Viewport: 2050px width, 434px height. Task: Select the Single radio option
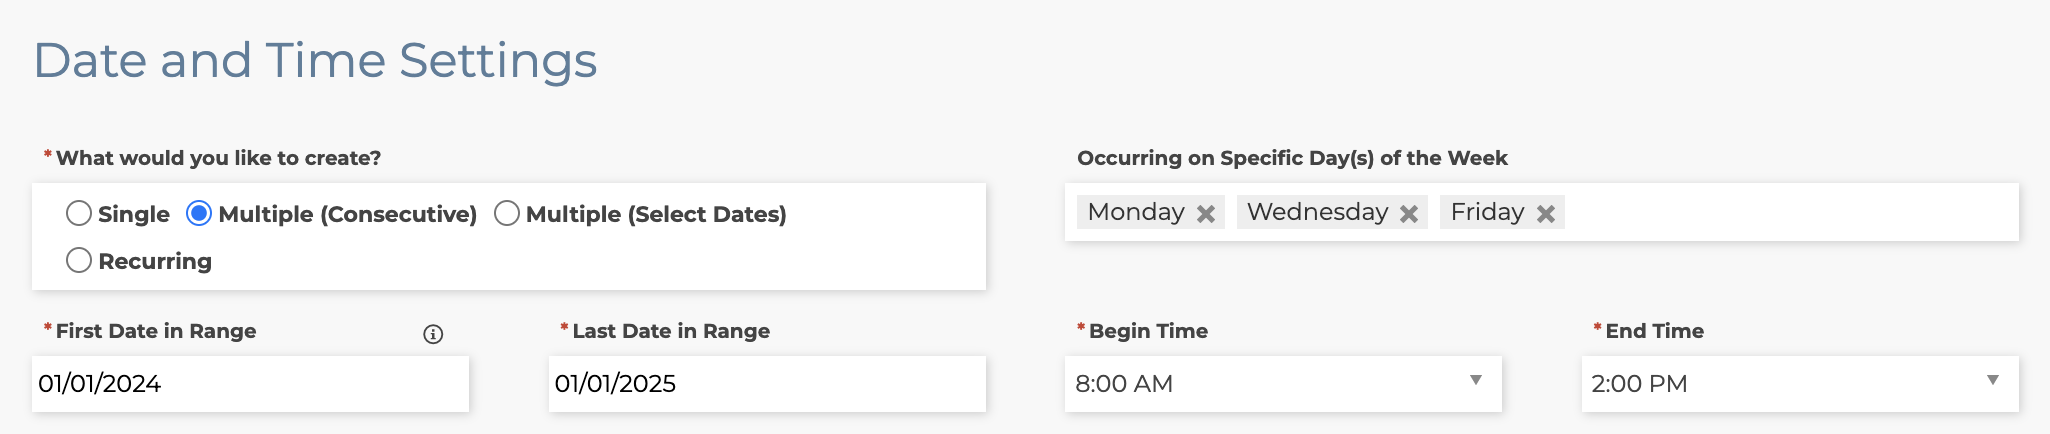[79, 213]
